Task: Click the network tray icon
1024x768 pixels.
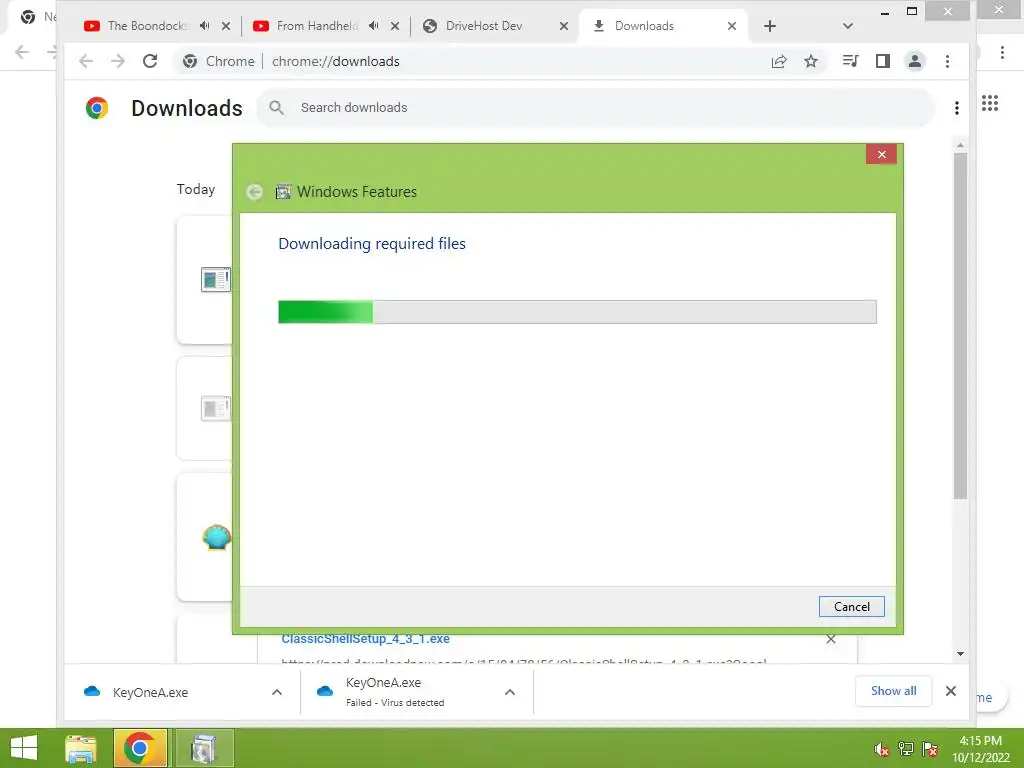Action: coord(906,749)
